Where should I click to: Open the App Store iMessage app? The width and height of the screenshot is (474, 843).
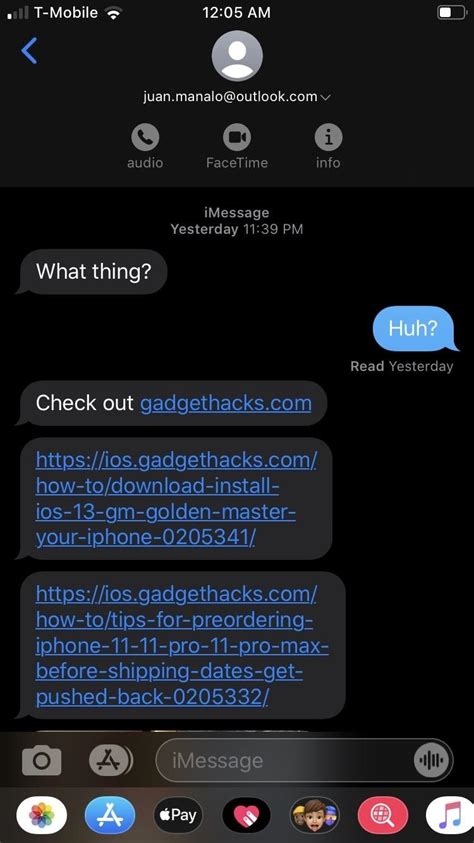click(x=110, y=816)
